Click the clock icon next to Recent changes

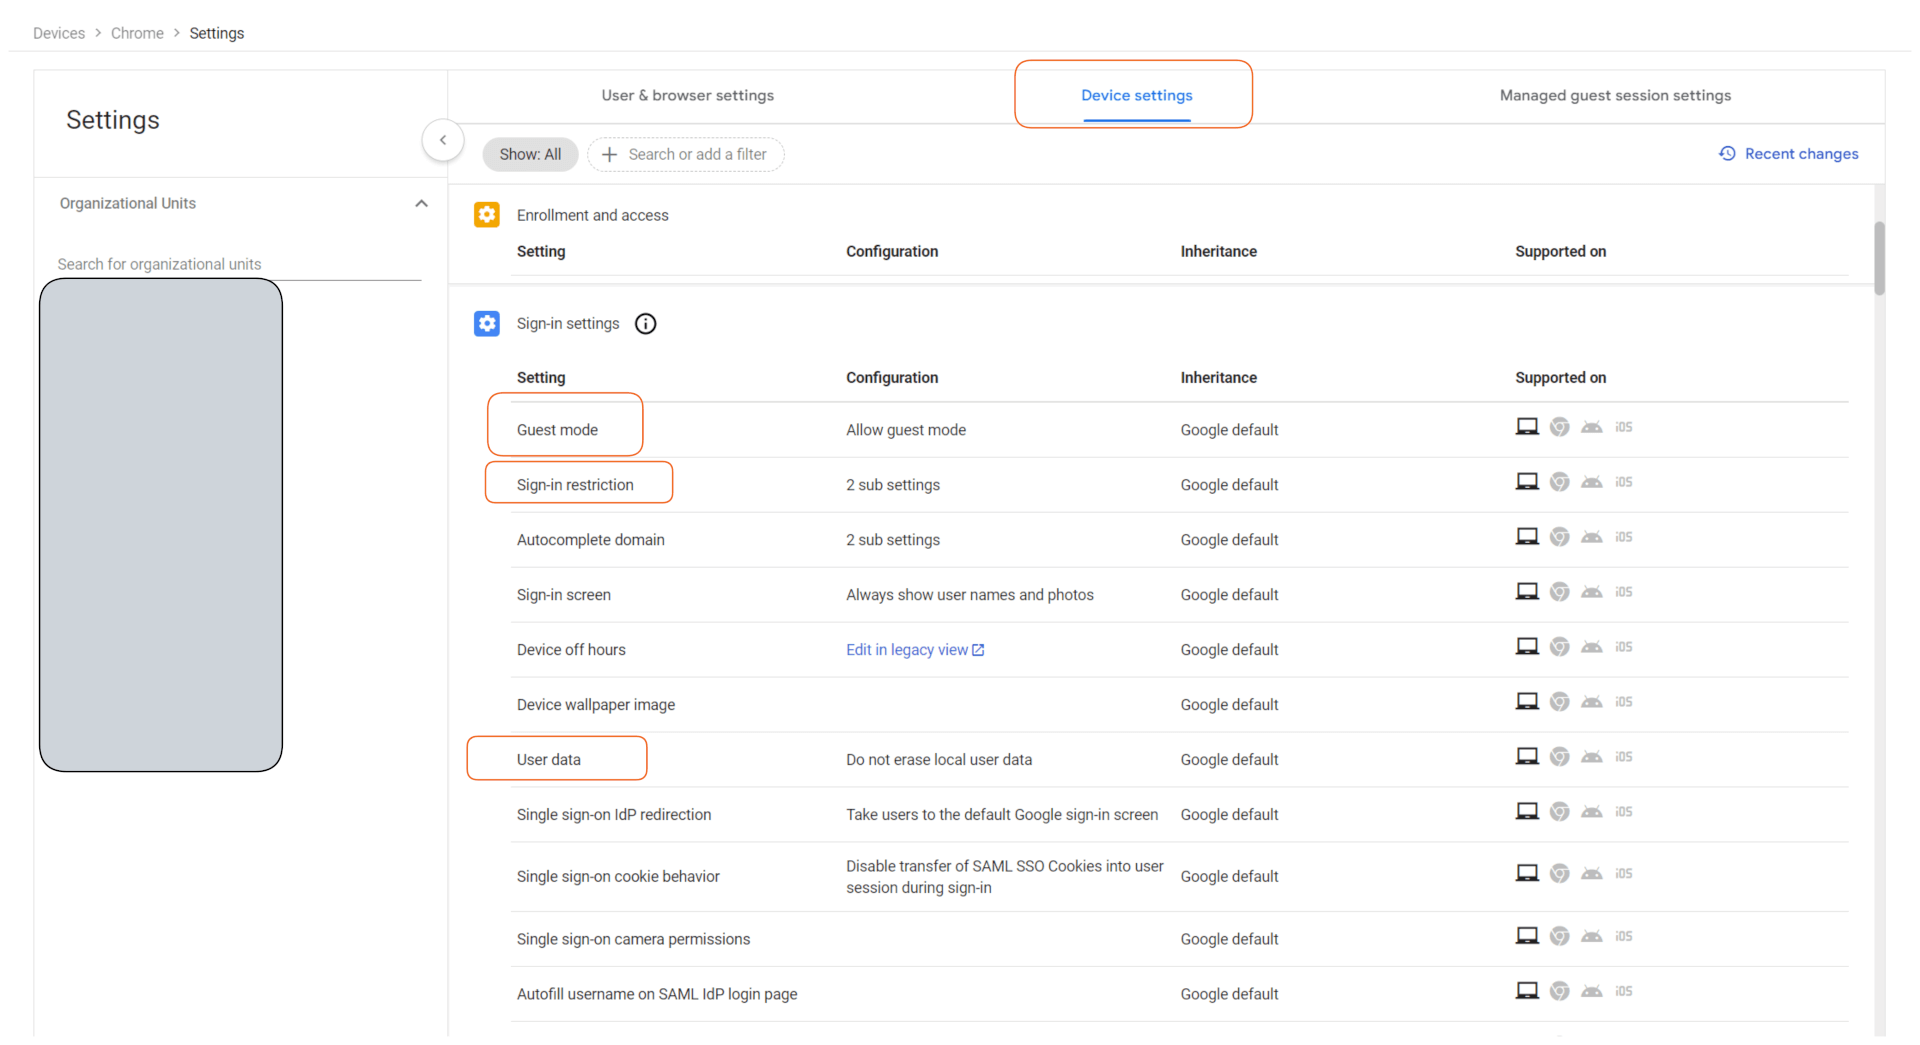point(1727,153)
